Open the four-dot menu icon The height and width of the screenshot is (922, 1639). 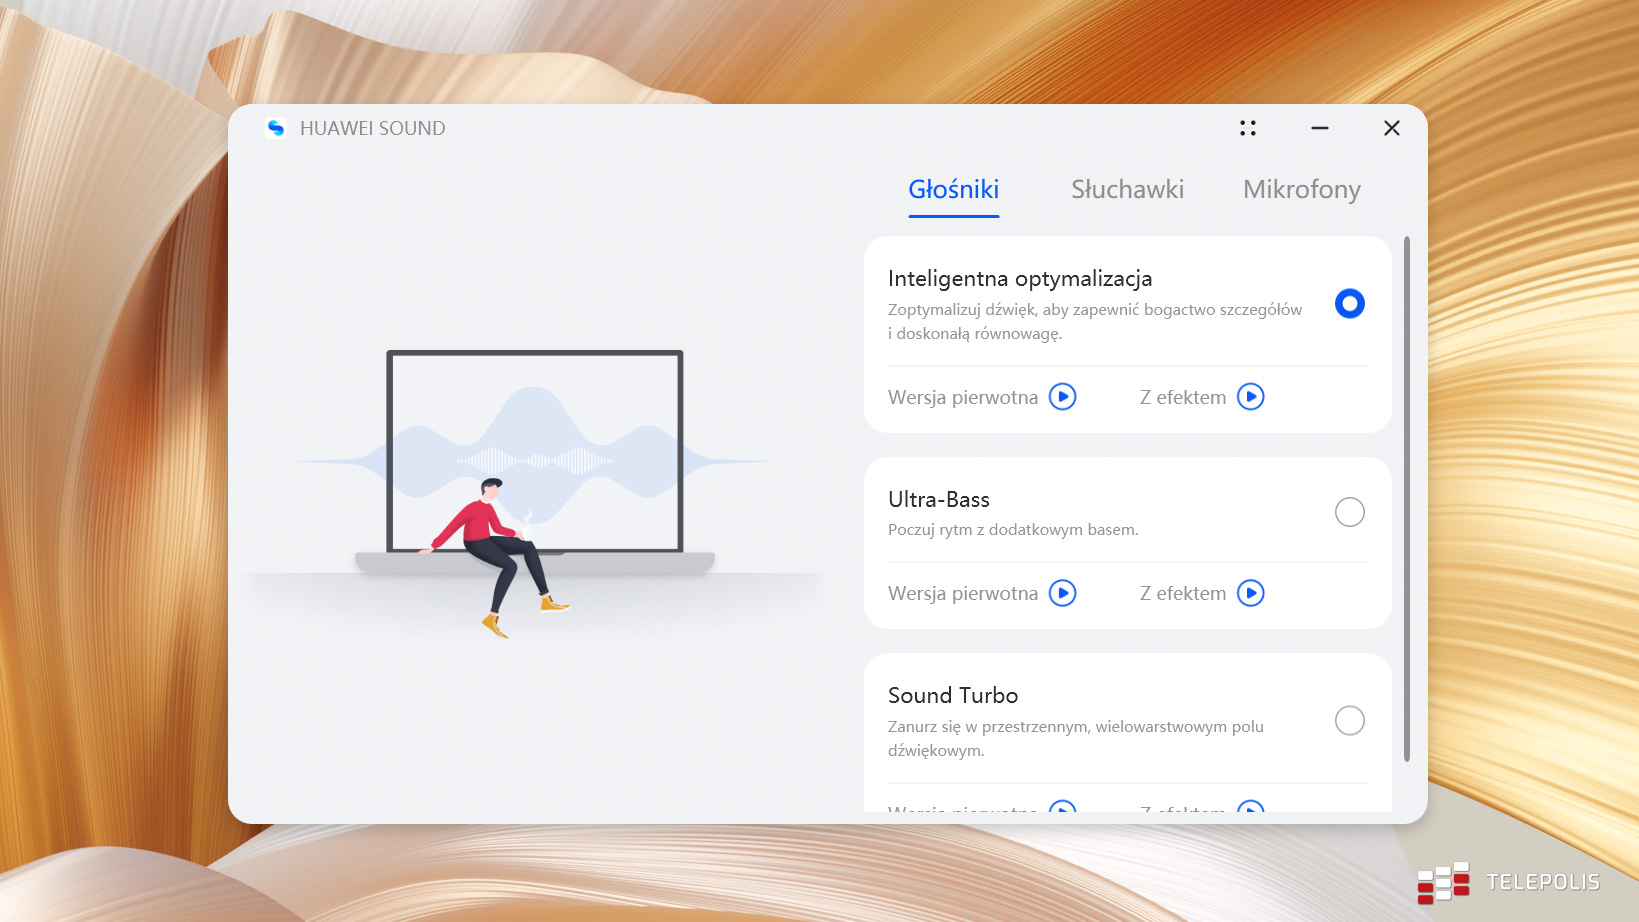pyautogui.click(x=1247, y=128)
